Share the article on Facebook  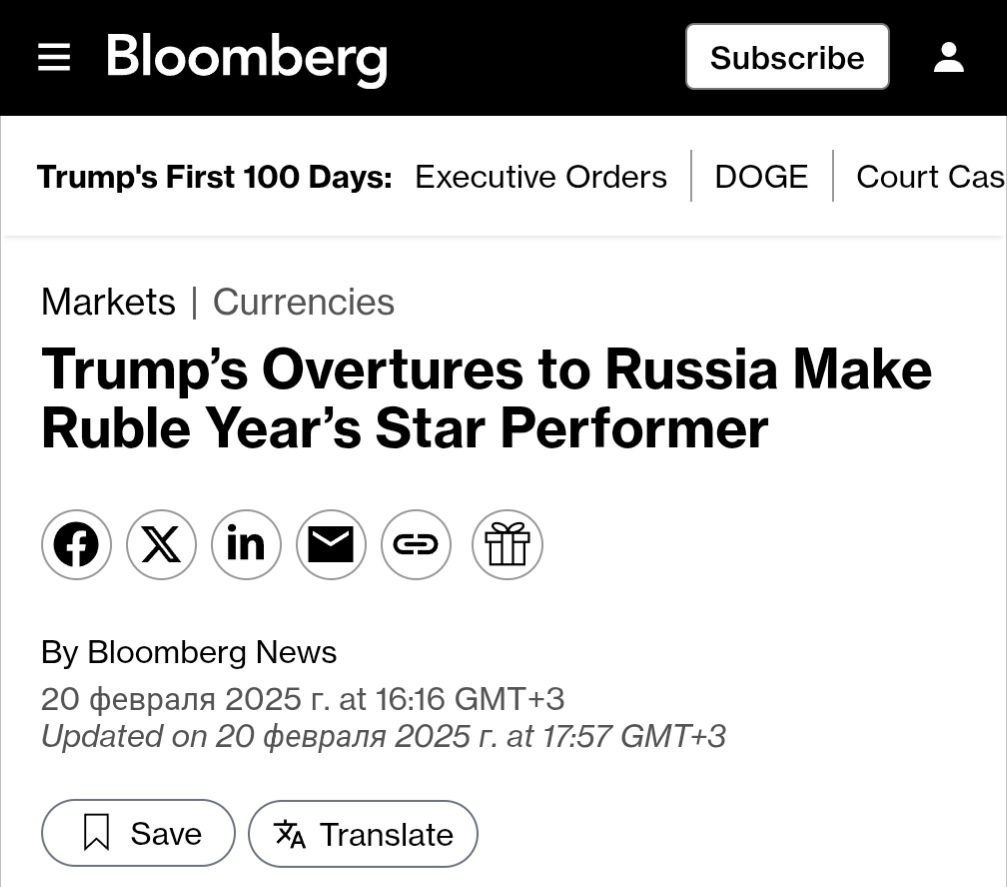pos(76,545)
